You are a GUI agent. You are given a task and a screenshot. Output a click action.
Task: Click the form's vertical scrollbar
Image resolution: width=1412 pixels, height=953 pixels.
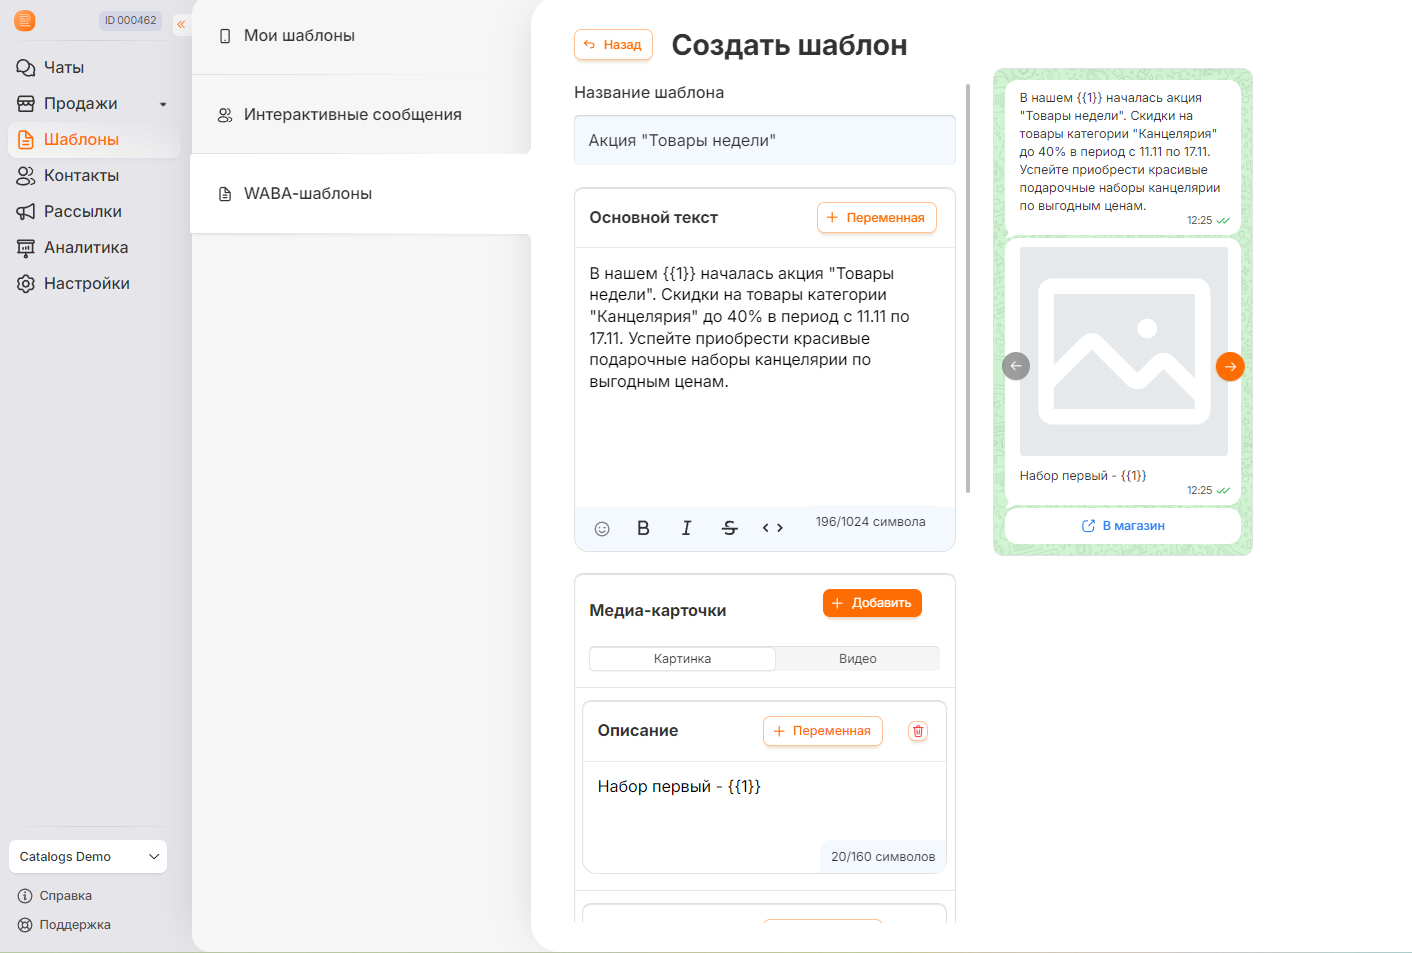(x=968, y=288)
